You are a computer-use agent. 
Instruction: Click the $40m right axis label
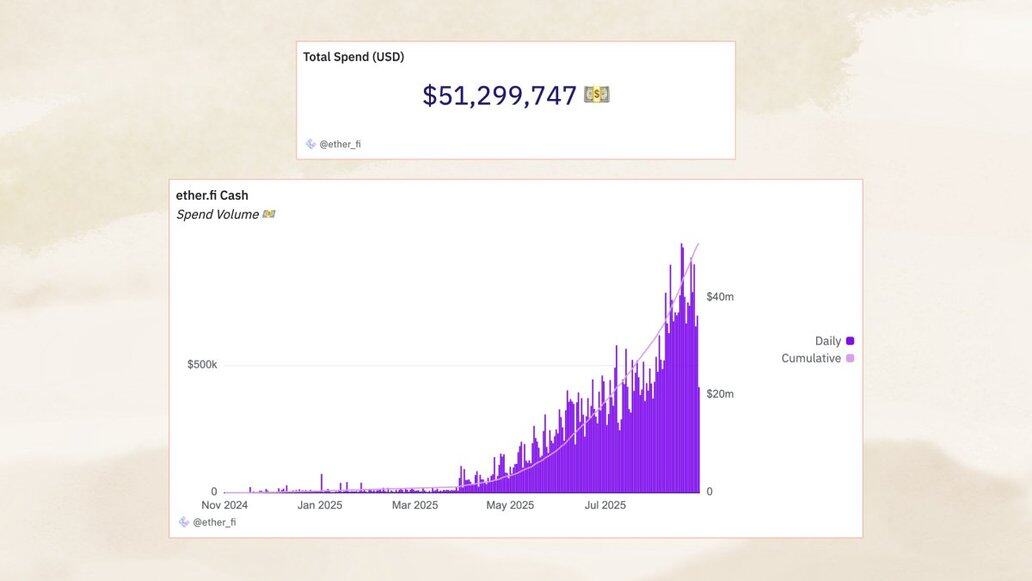pos(720,297)
